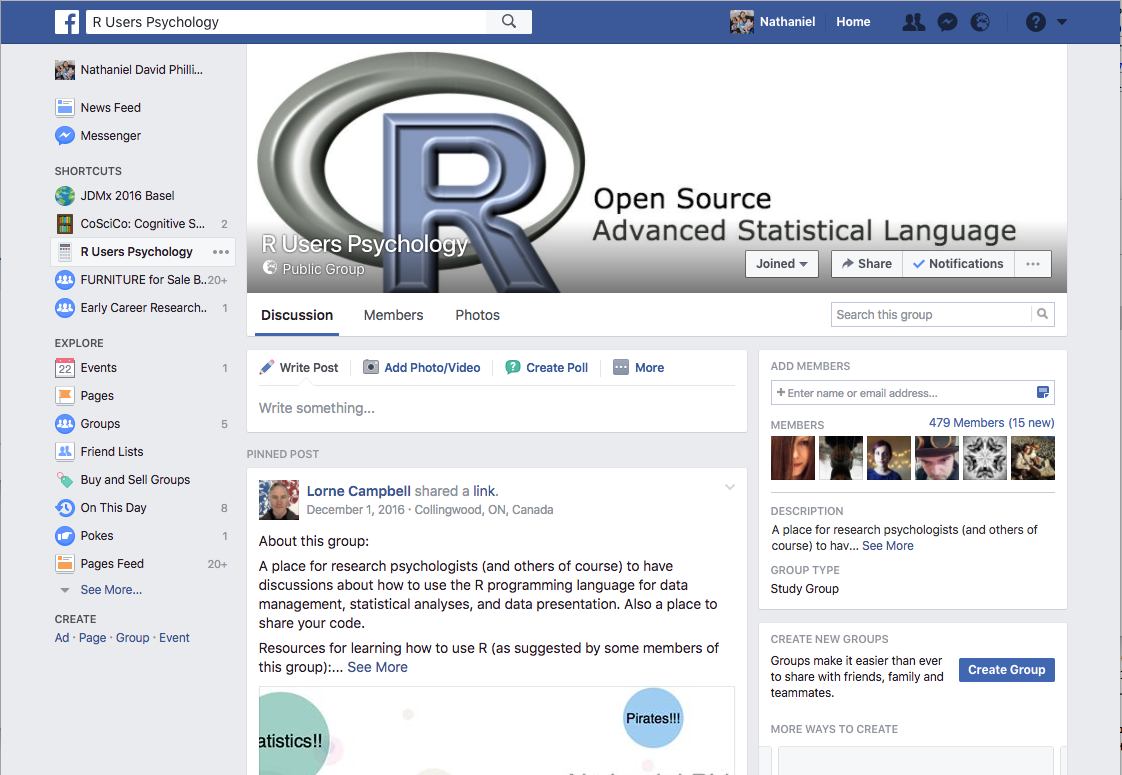Open the Pages Feed icon

pos(65,564)
